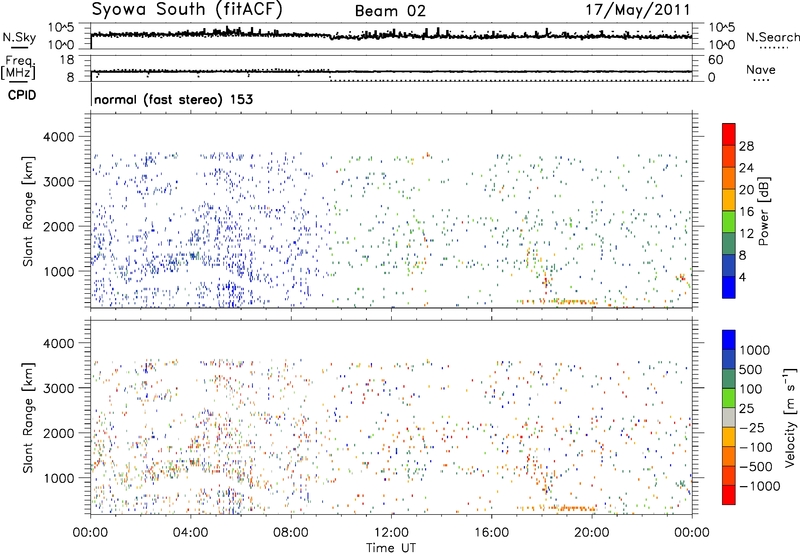Click the 'Beam 02' label

[390, 11]
